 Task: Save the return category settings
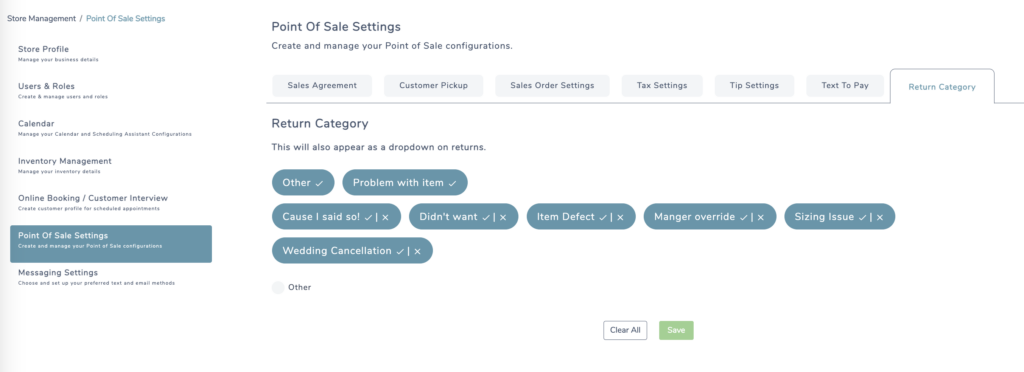676,330
